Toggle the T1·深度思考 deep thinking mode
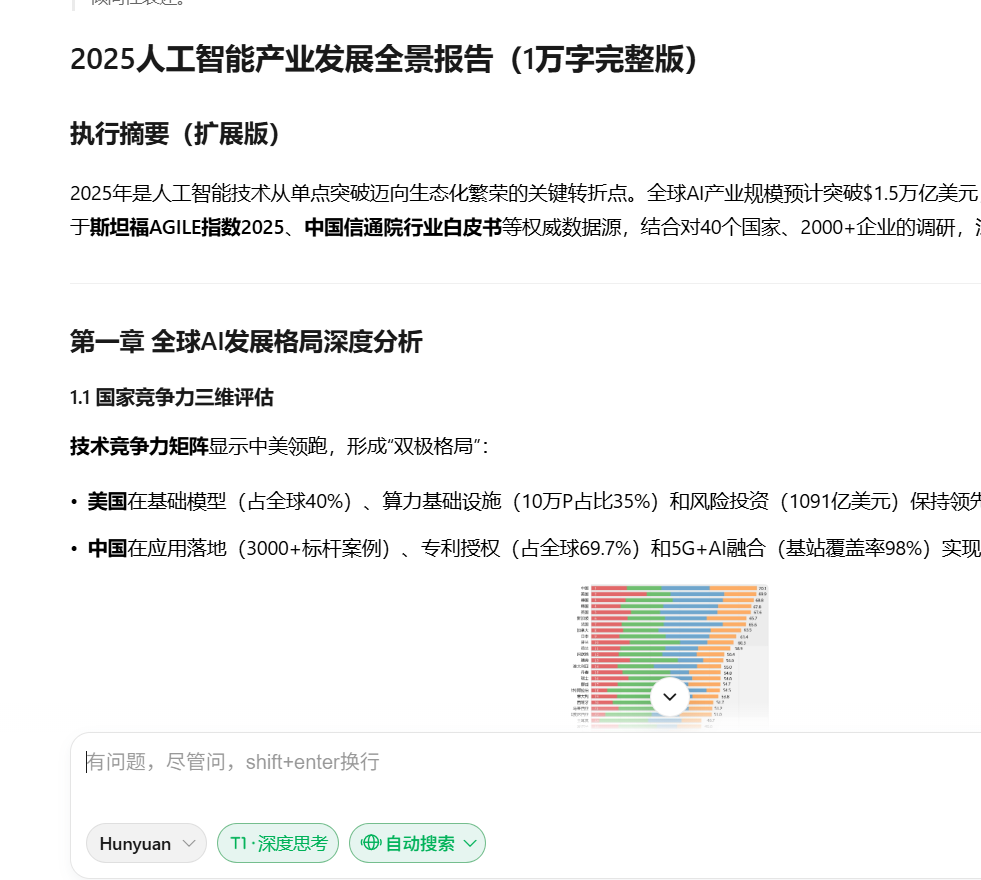This screenshot has height=880, width=981. pyautogui.click(x=278, y=843)
